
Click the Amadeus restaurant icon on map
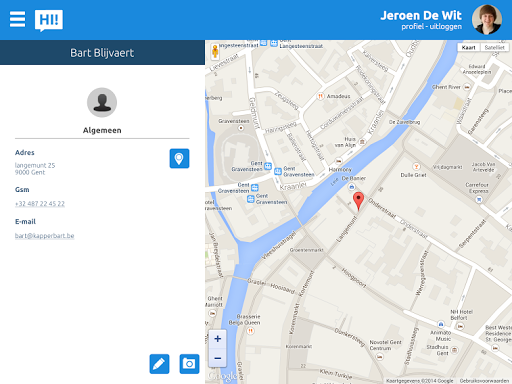click(320, 96)
